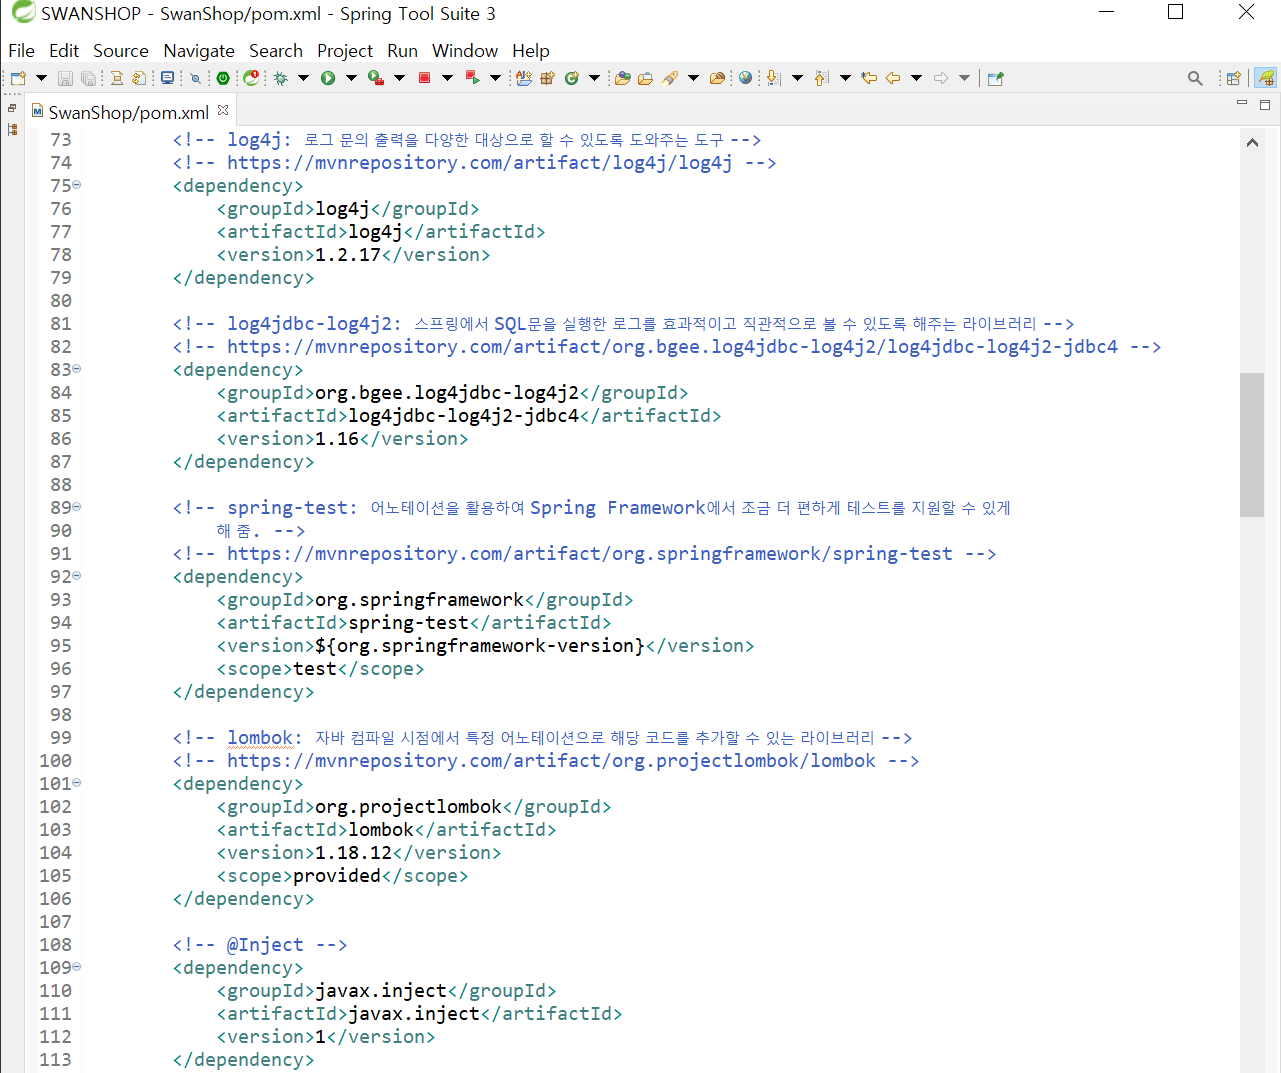Viewport: 1281px width, 1073px height.
Task: Open the Source menu
Action: pyautogui.click(x=121, y=51)
